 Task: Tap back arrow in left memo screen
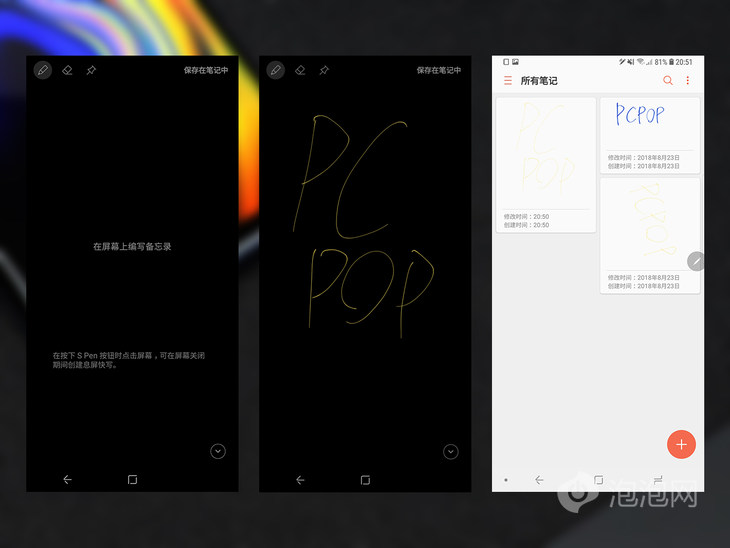click(x=68, y=480)
